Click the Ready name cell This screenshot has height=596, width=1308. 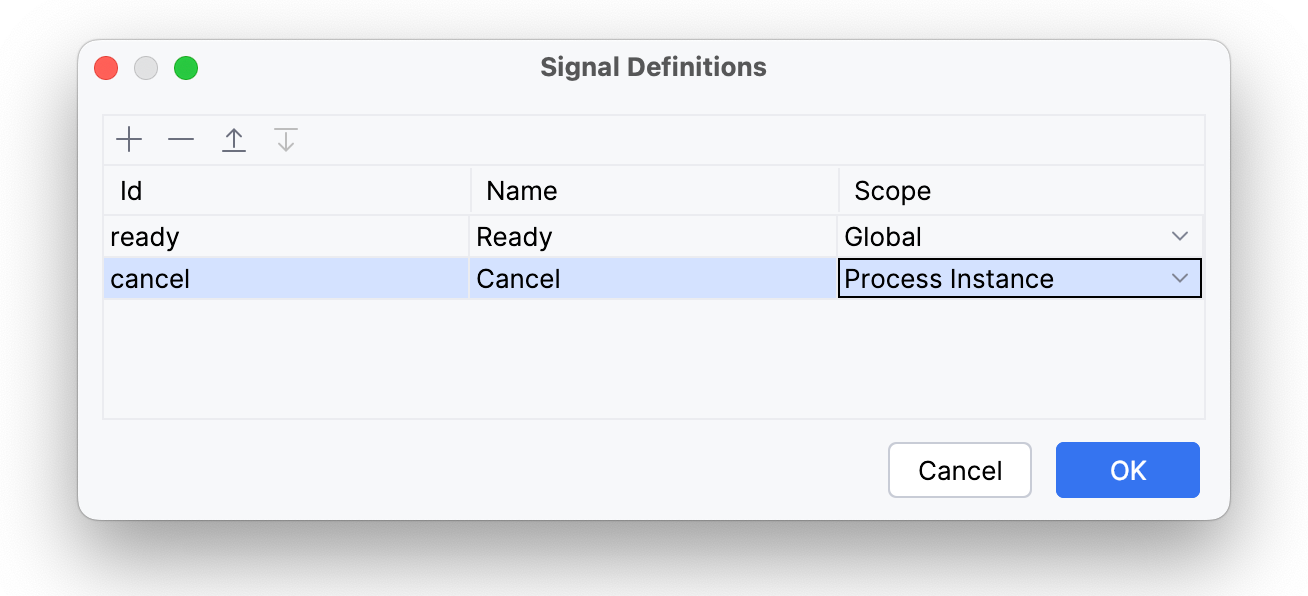click(517, 236)
